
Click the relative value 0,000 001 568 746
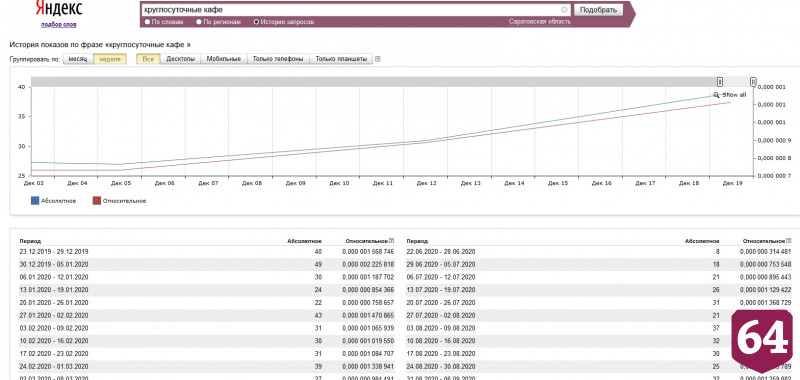click(x=368, y=251)
